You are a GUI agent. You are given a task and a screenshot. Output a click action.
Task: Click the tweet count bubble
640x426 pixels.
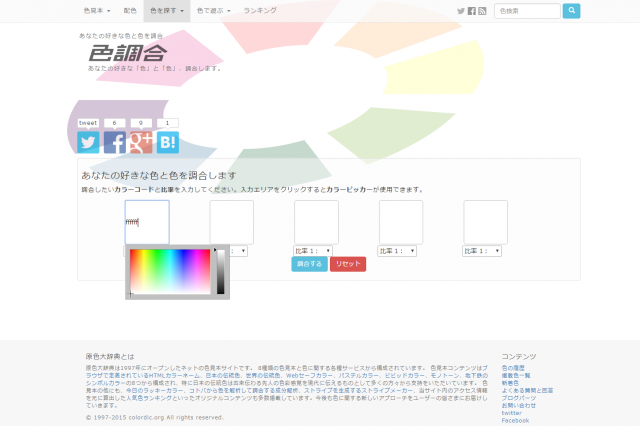point(88,123)
